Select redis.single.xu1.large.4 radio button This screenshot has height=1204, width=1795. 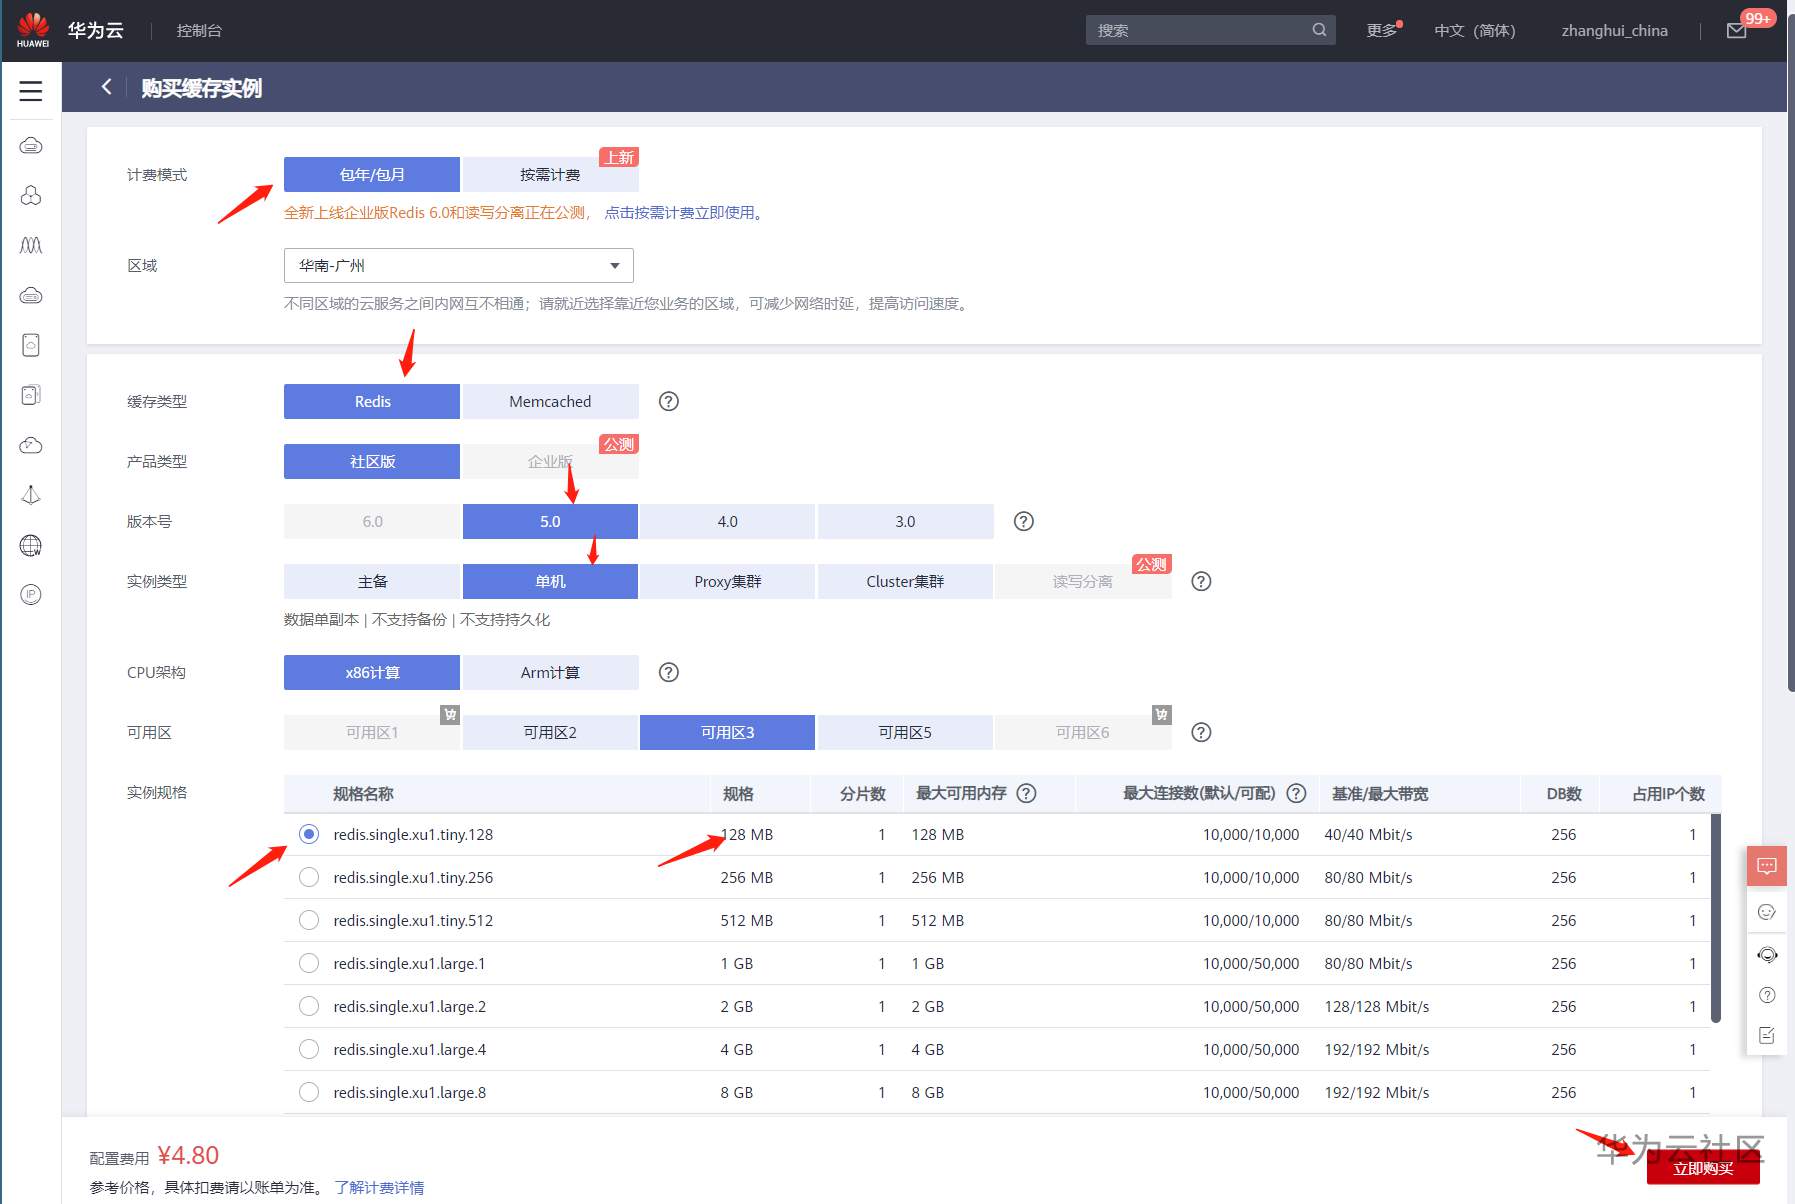[x=309, y=1049]
